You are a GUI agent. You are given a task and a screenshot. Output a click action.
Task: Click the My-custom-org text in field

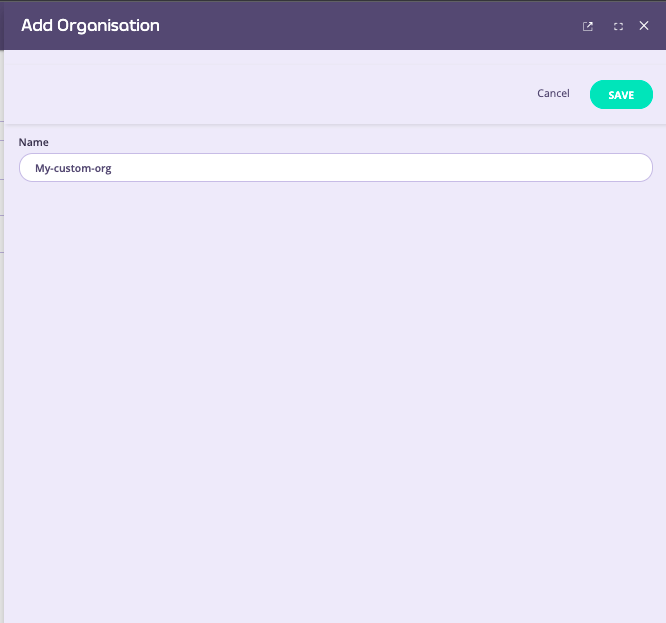(x=73, y=168)
